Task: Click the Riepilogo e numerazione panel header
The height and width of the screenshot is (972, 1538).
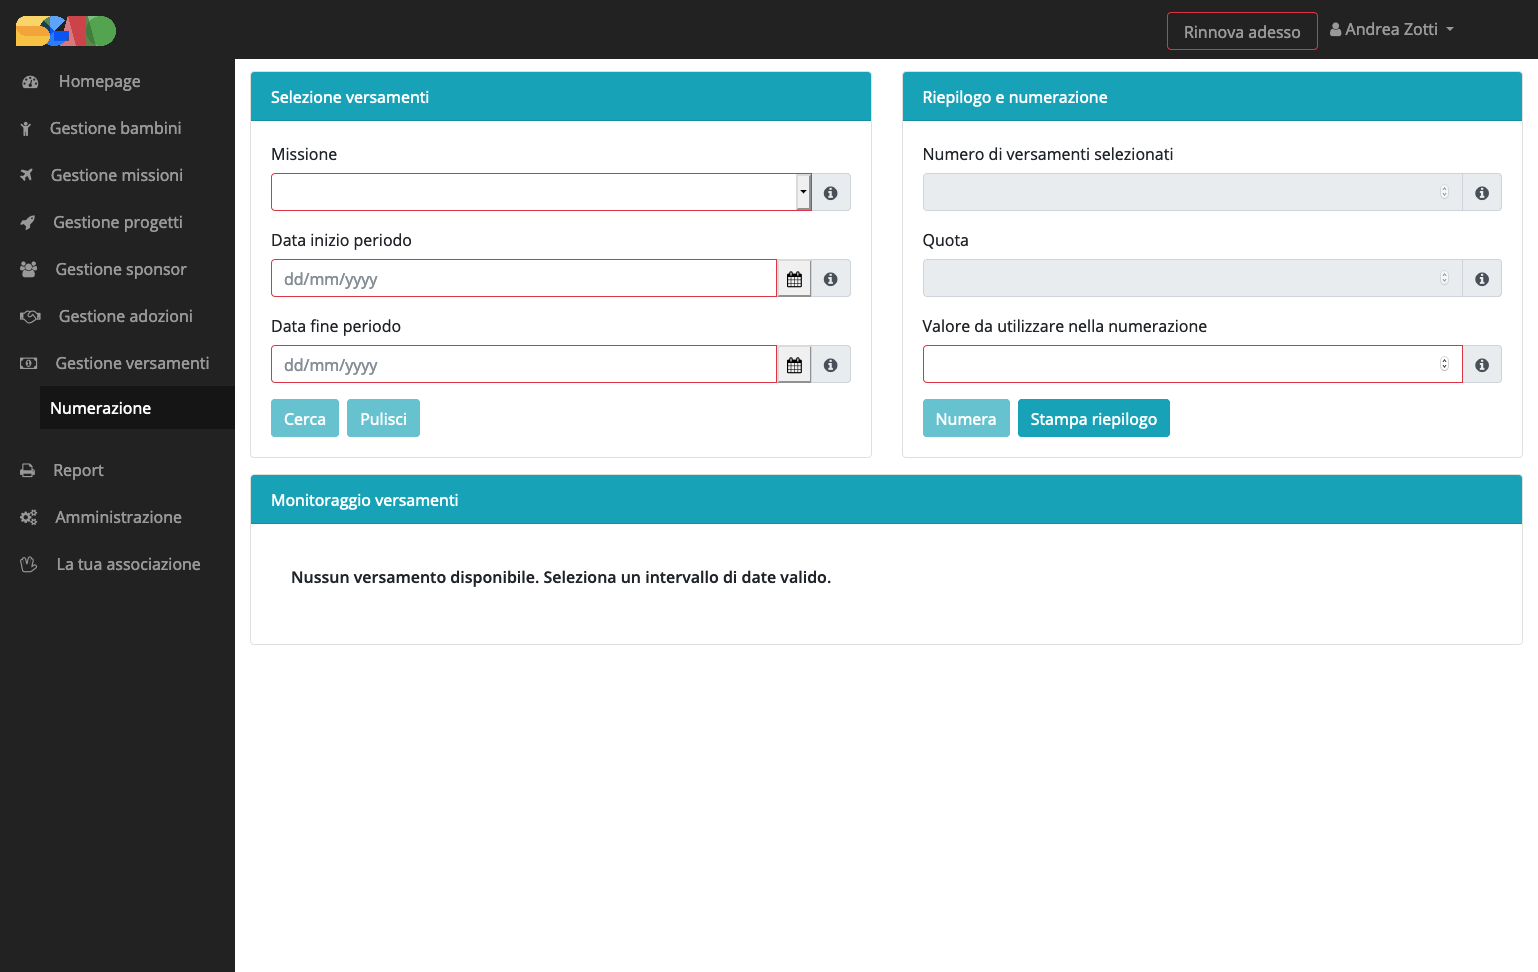Action: 1212,97
